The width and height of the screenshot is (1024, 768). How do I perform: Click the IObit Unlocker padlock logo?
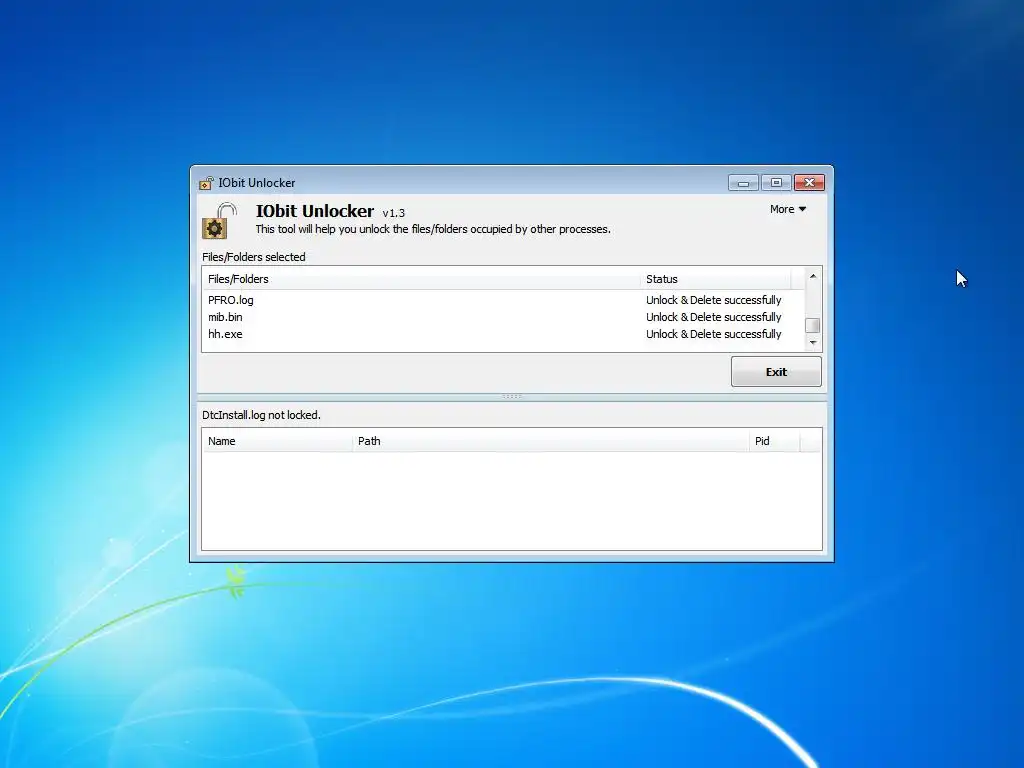pos(220,221)
